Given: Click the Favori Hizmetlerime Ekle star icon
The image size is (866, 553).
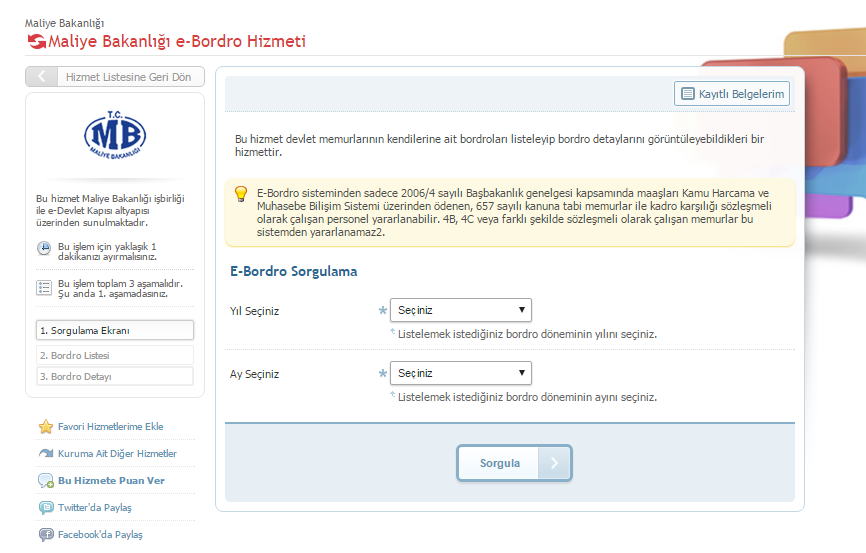Looking at the screenshot, I should click(x=46, y=426).
